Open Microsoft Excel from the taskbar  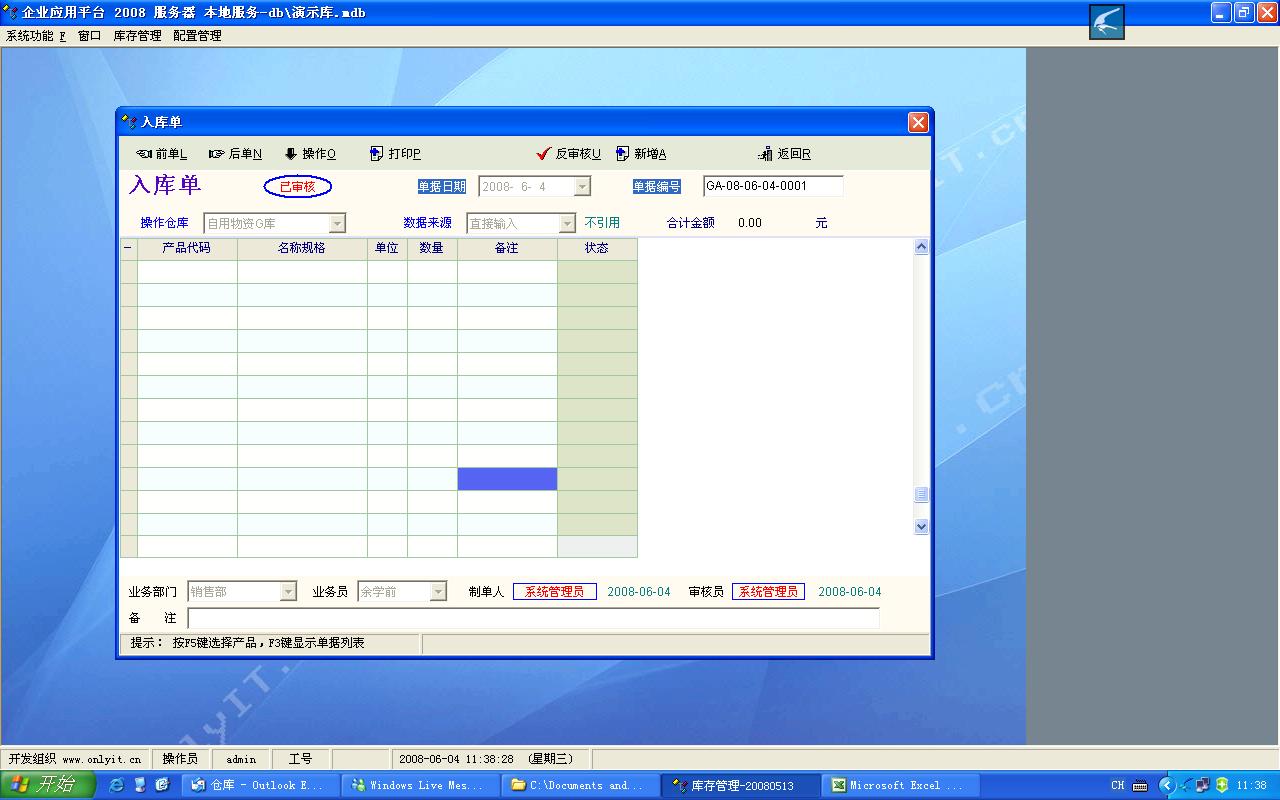(899, 785)
